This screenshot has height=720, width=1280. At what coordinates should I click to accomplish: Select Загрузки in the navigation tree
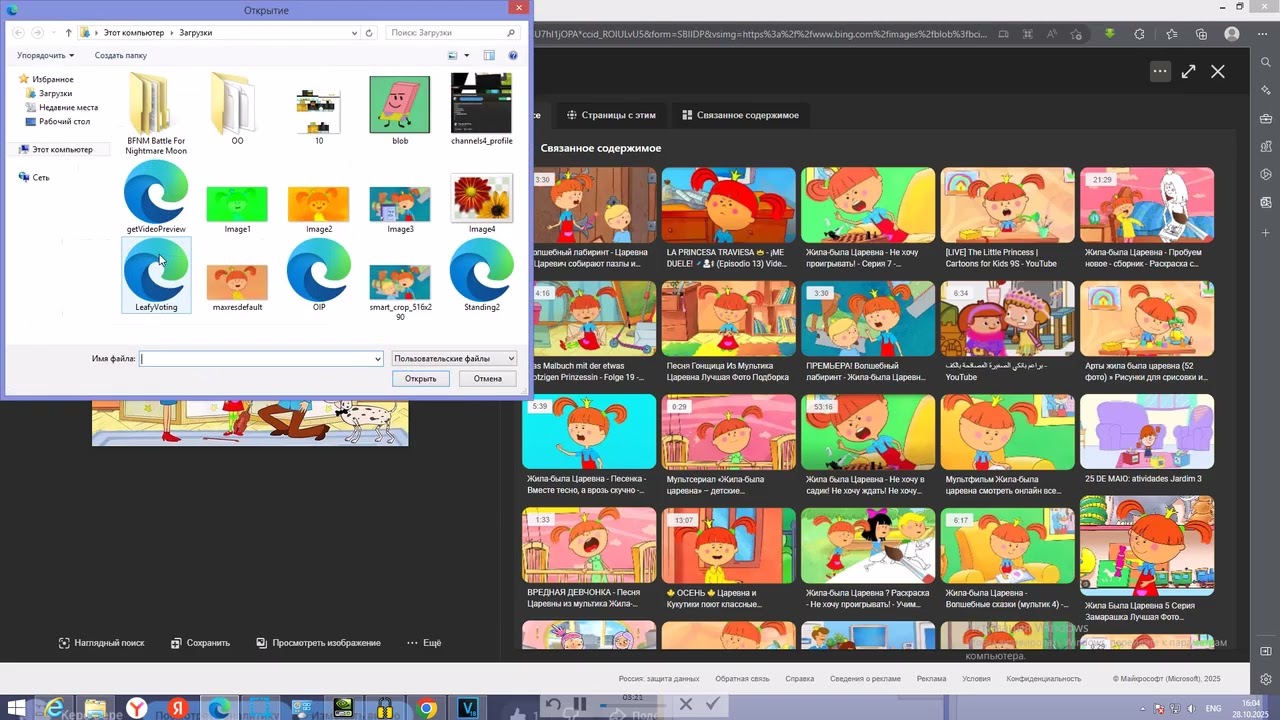[x=55, y=93]
